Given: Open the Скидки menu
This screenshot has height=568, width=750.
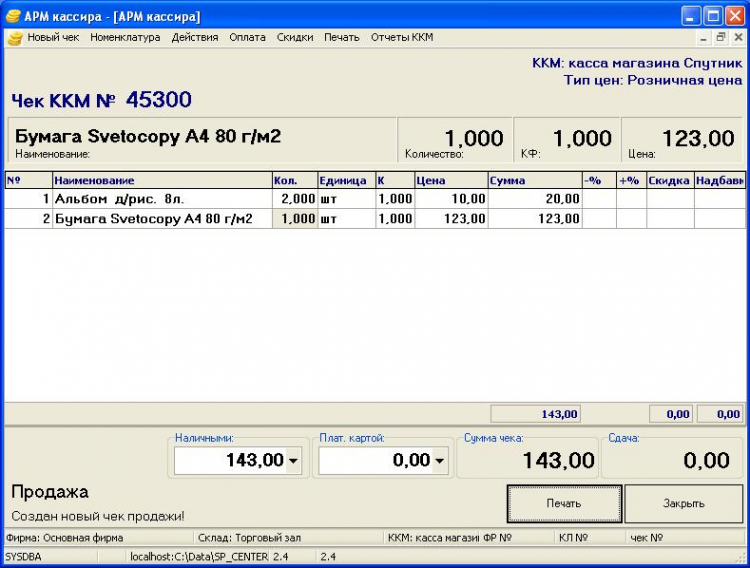Looking at the screenshot, I should [x=294, y=38].
